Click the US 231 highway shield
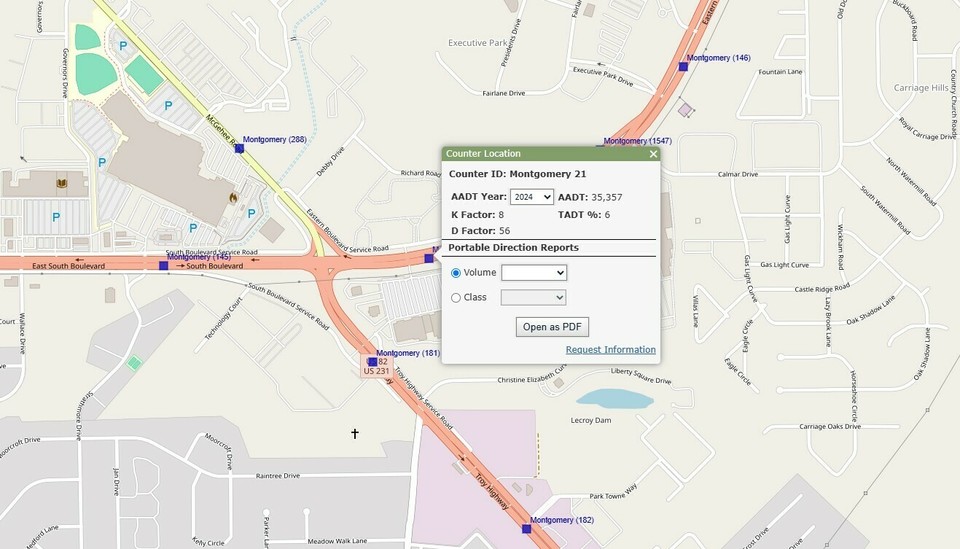 tap(375, 371)
